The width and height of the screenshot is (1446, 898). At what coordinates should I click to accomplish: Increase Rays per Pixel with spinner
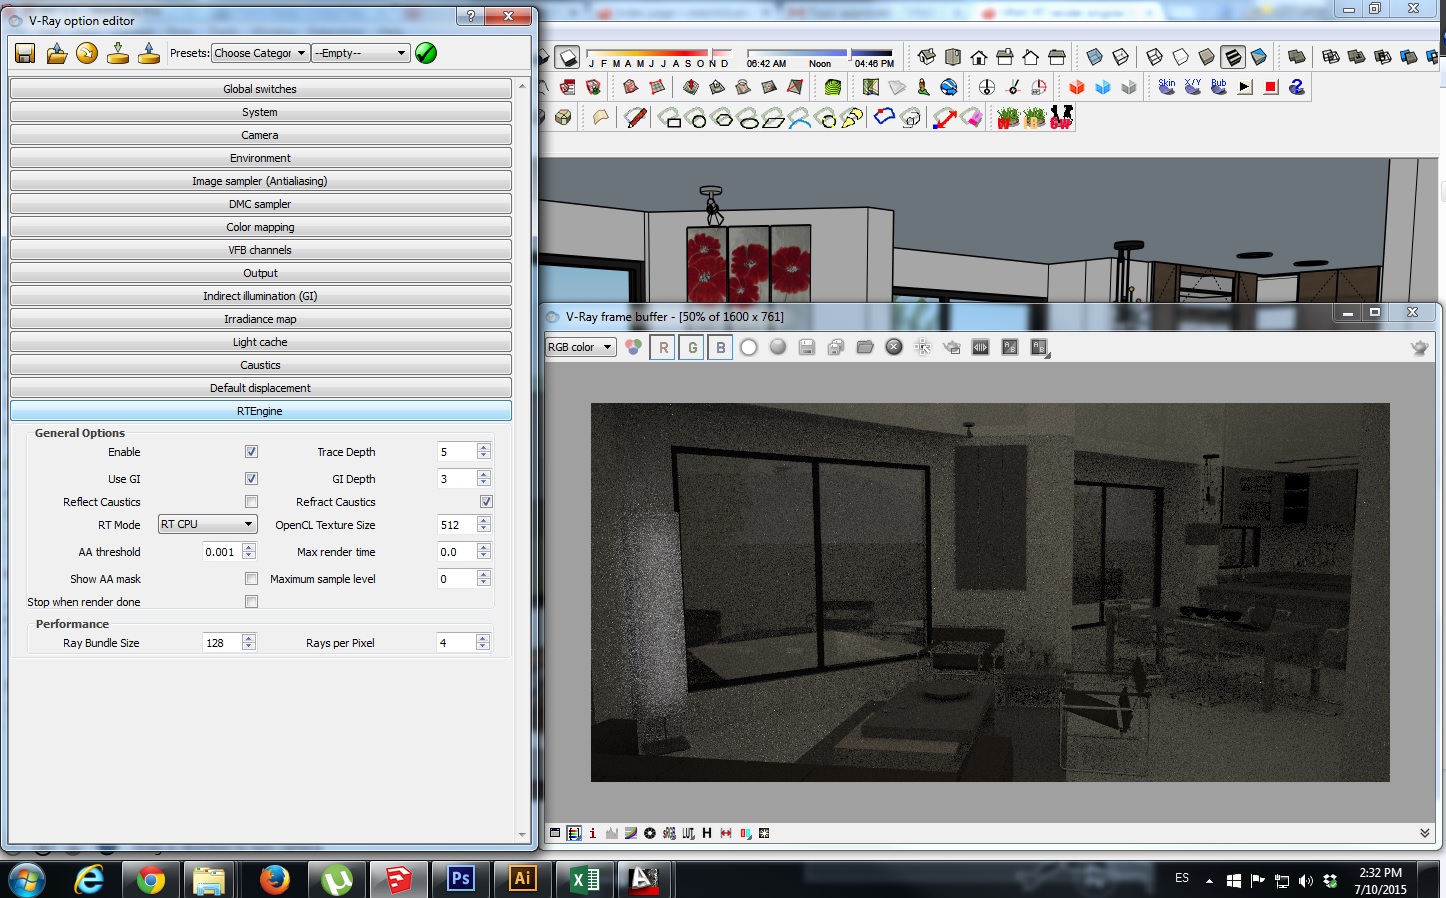(x=484, y=638)
